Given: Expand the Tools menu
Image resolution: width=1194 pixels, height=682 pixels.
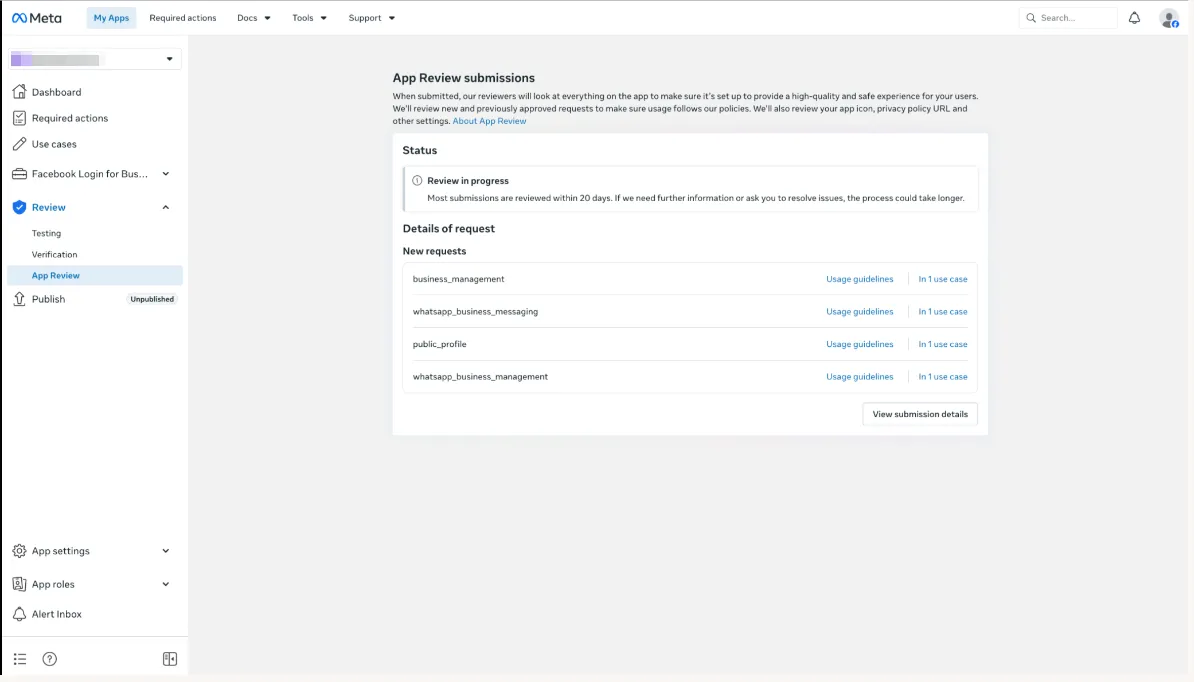Looking at the screenshot, I should 309,18.
